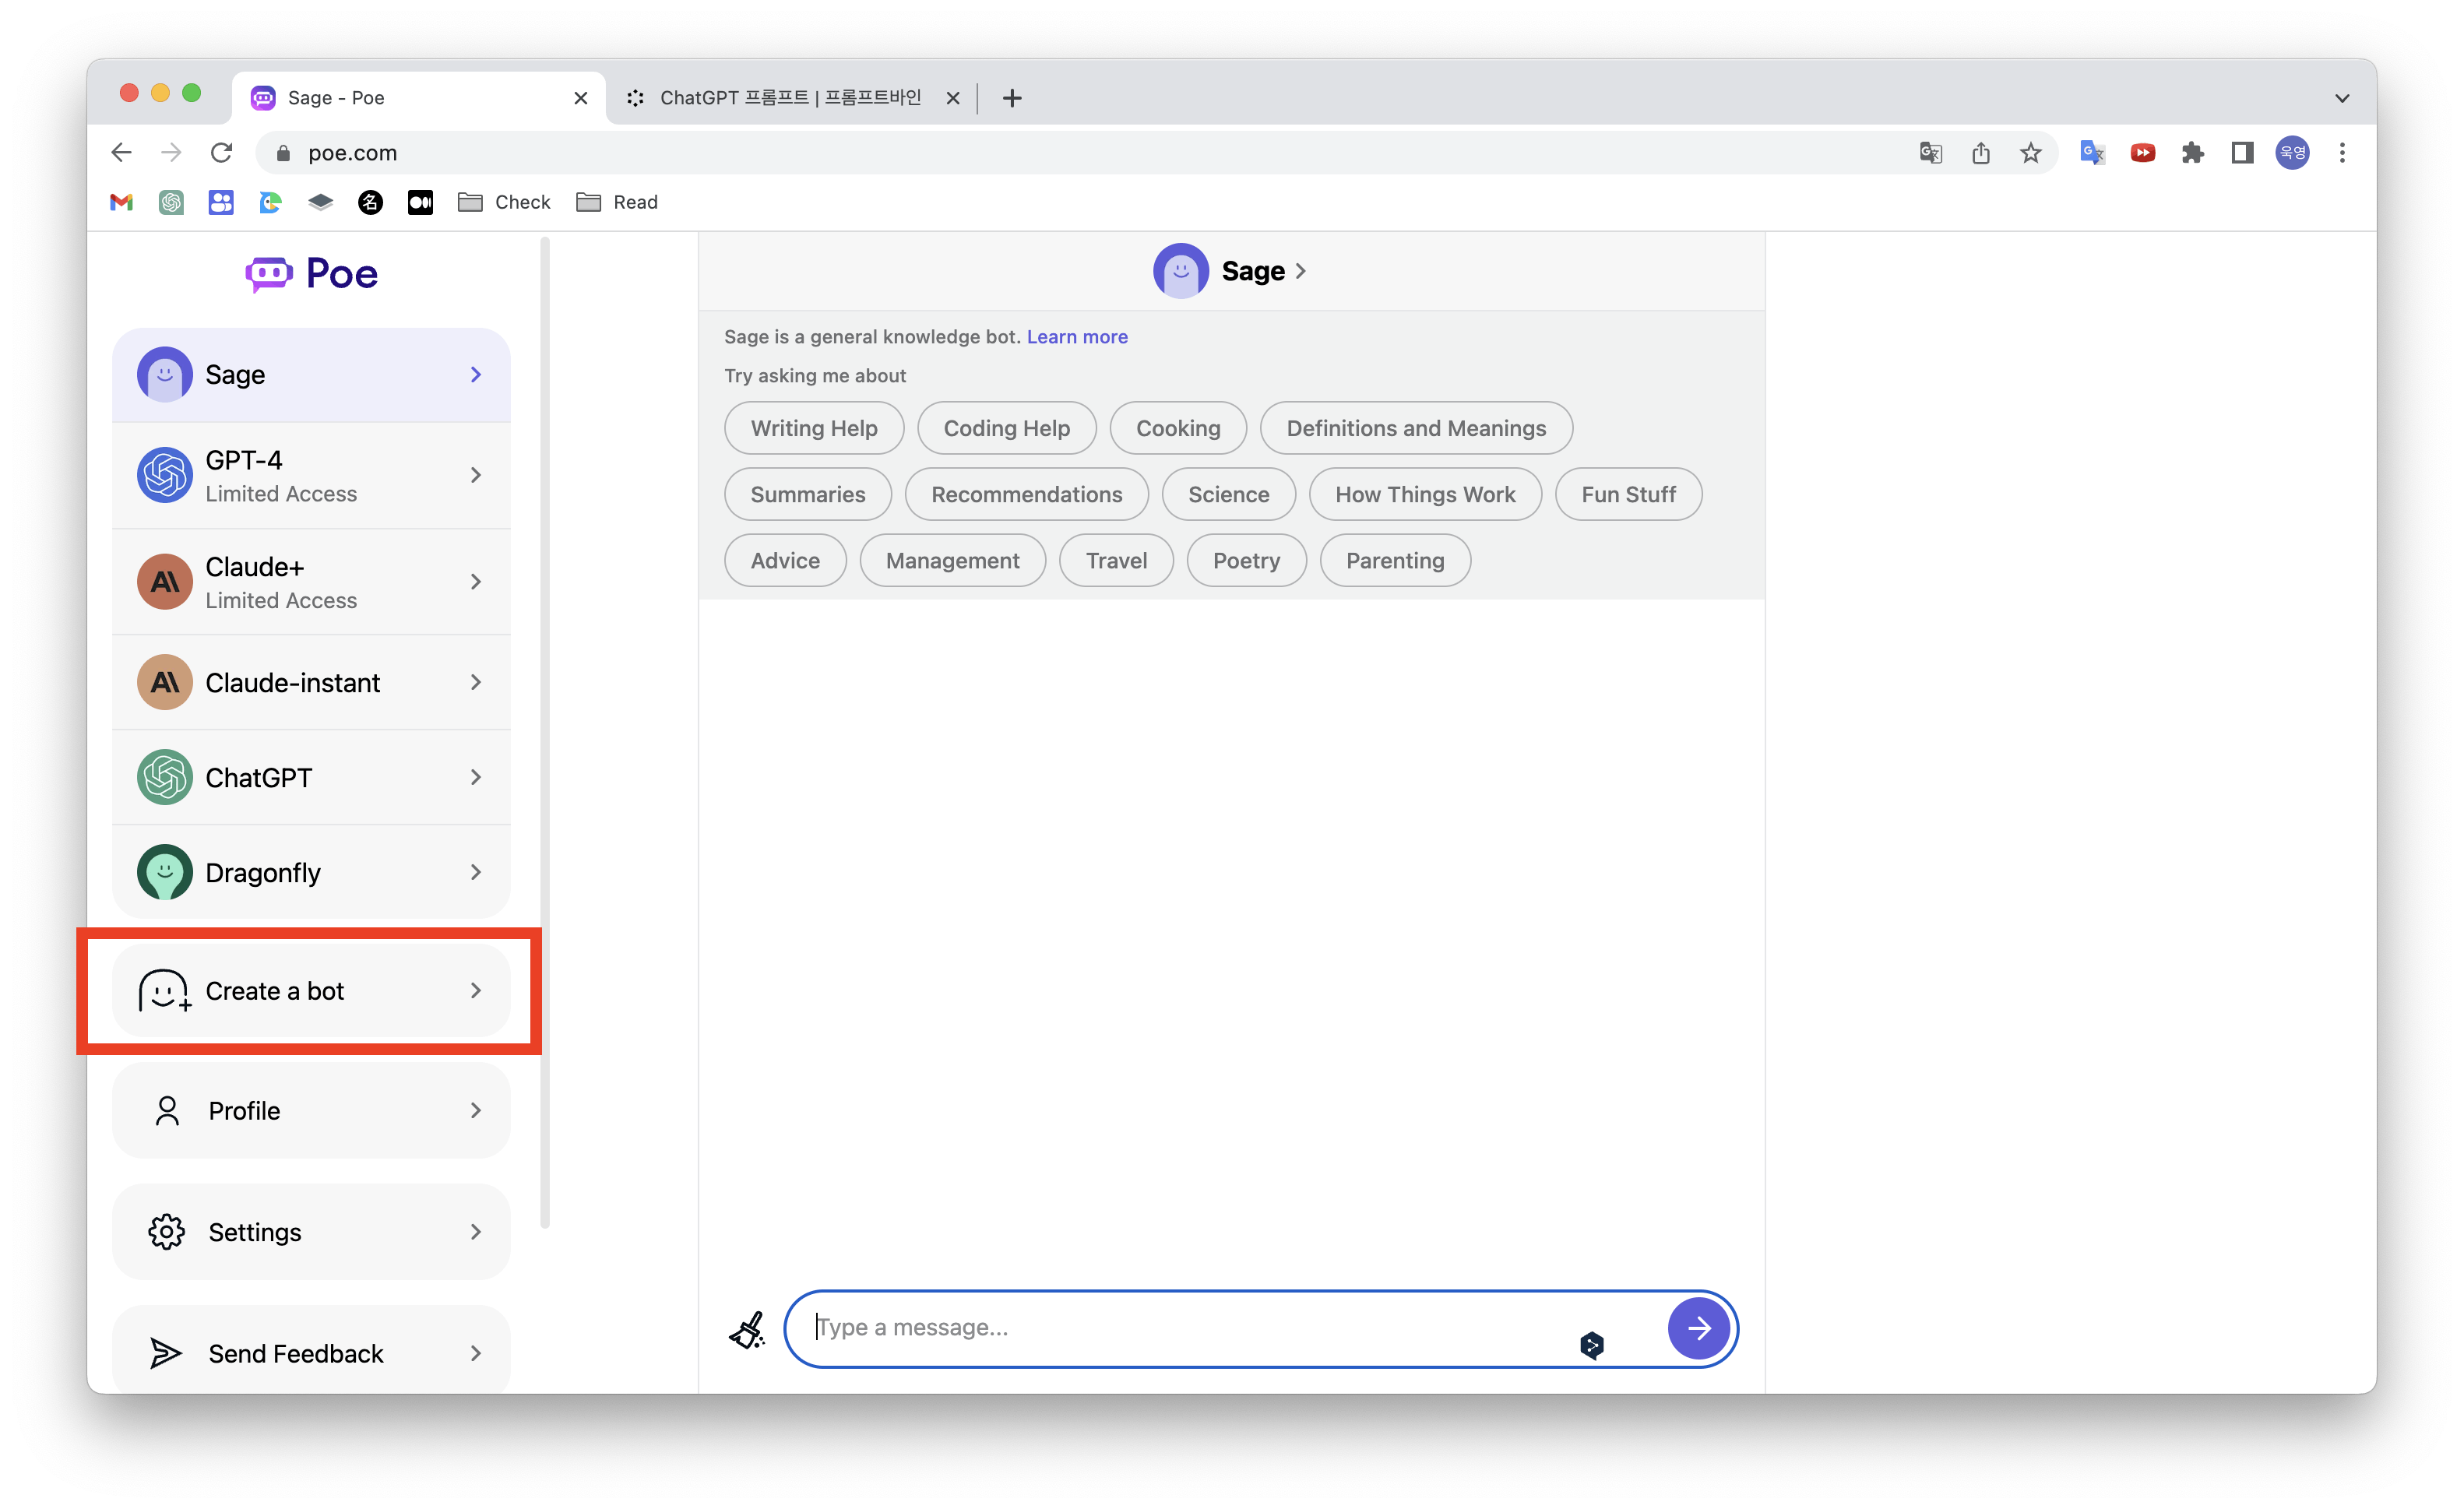The image size is (2464, 1509).
Task: Choose the Travel suggestion
Action: click(1116, 560)
